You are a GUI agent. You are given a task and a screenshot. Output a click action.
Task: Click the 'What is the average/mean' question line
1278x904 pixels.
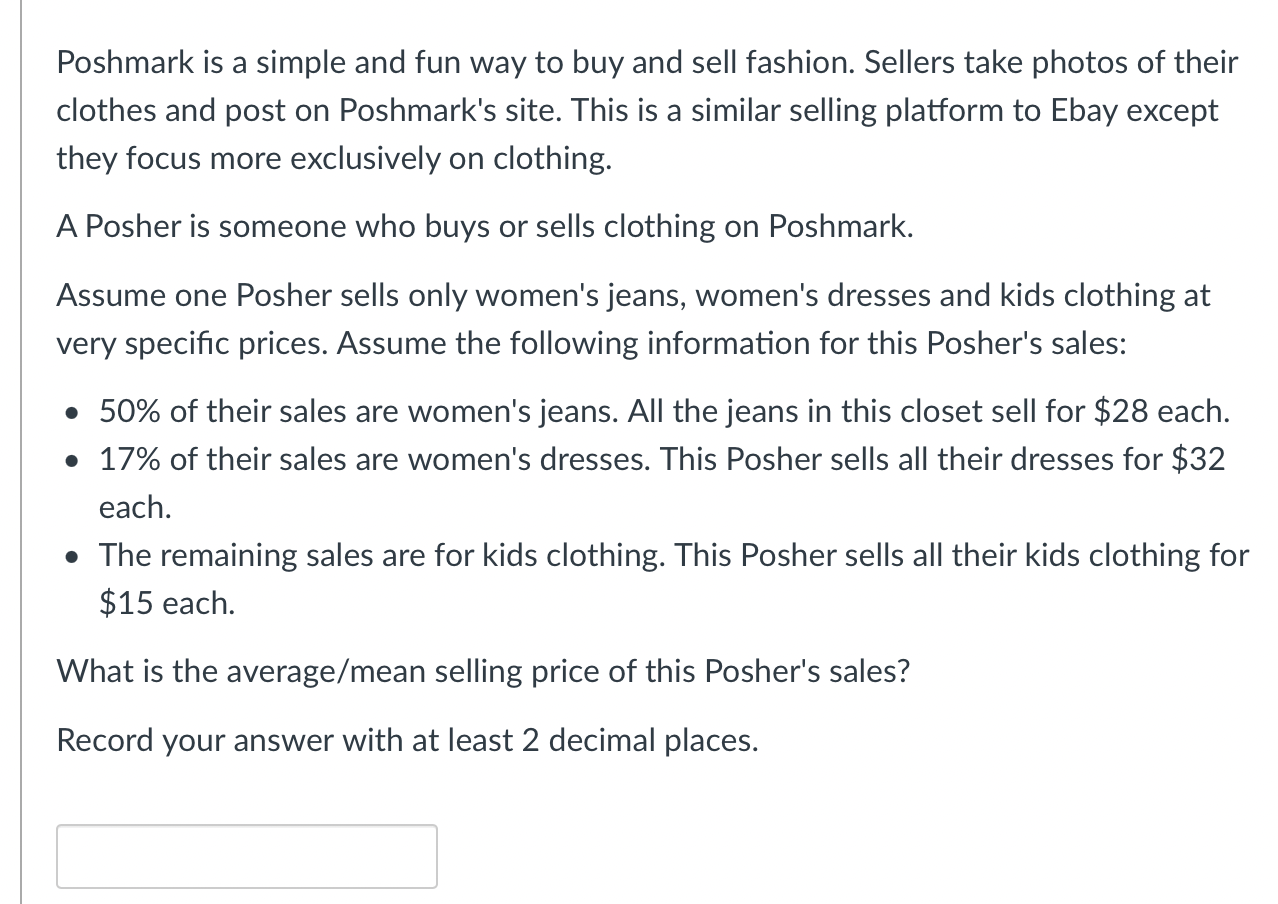coord(483,671)
